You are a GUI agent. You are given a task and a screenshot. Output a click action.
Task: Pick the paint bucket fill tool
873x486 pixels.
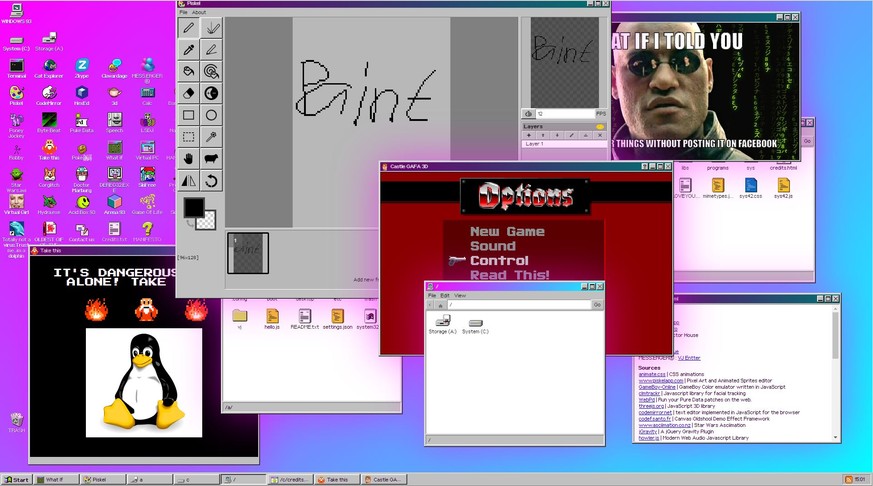tap(189, 71)
